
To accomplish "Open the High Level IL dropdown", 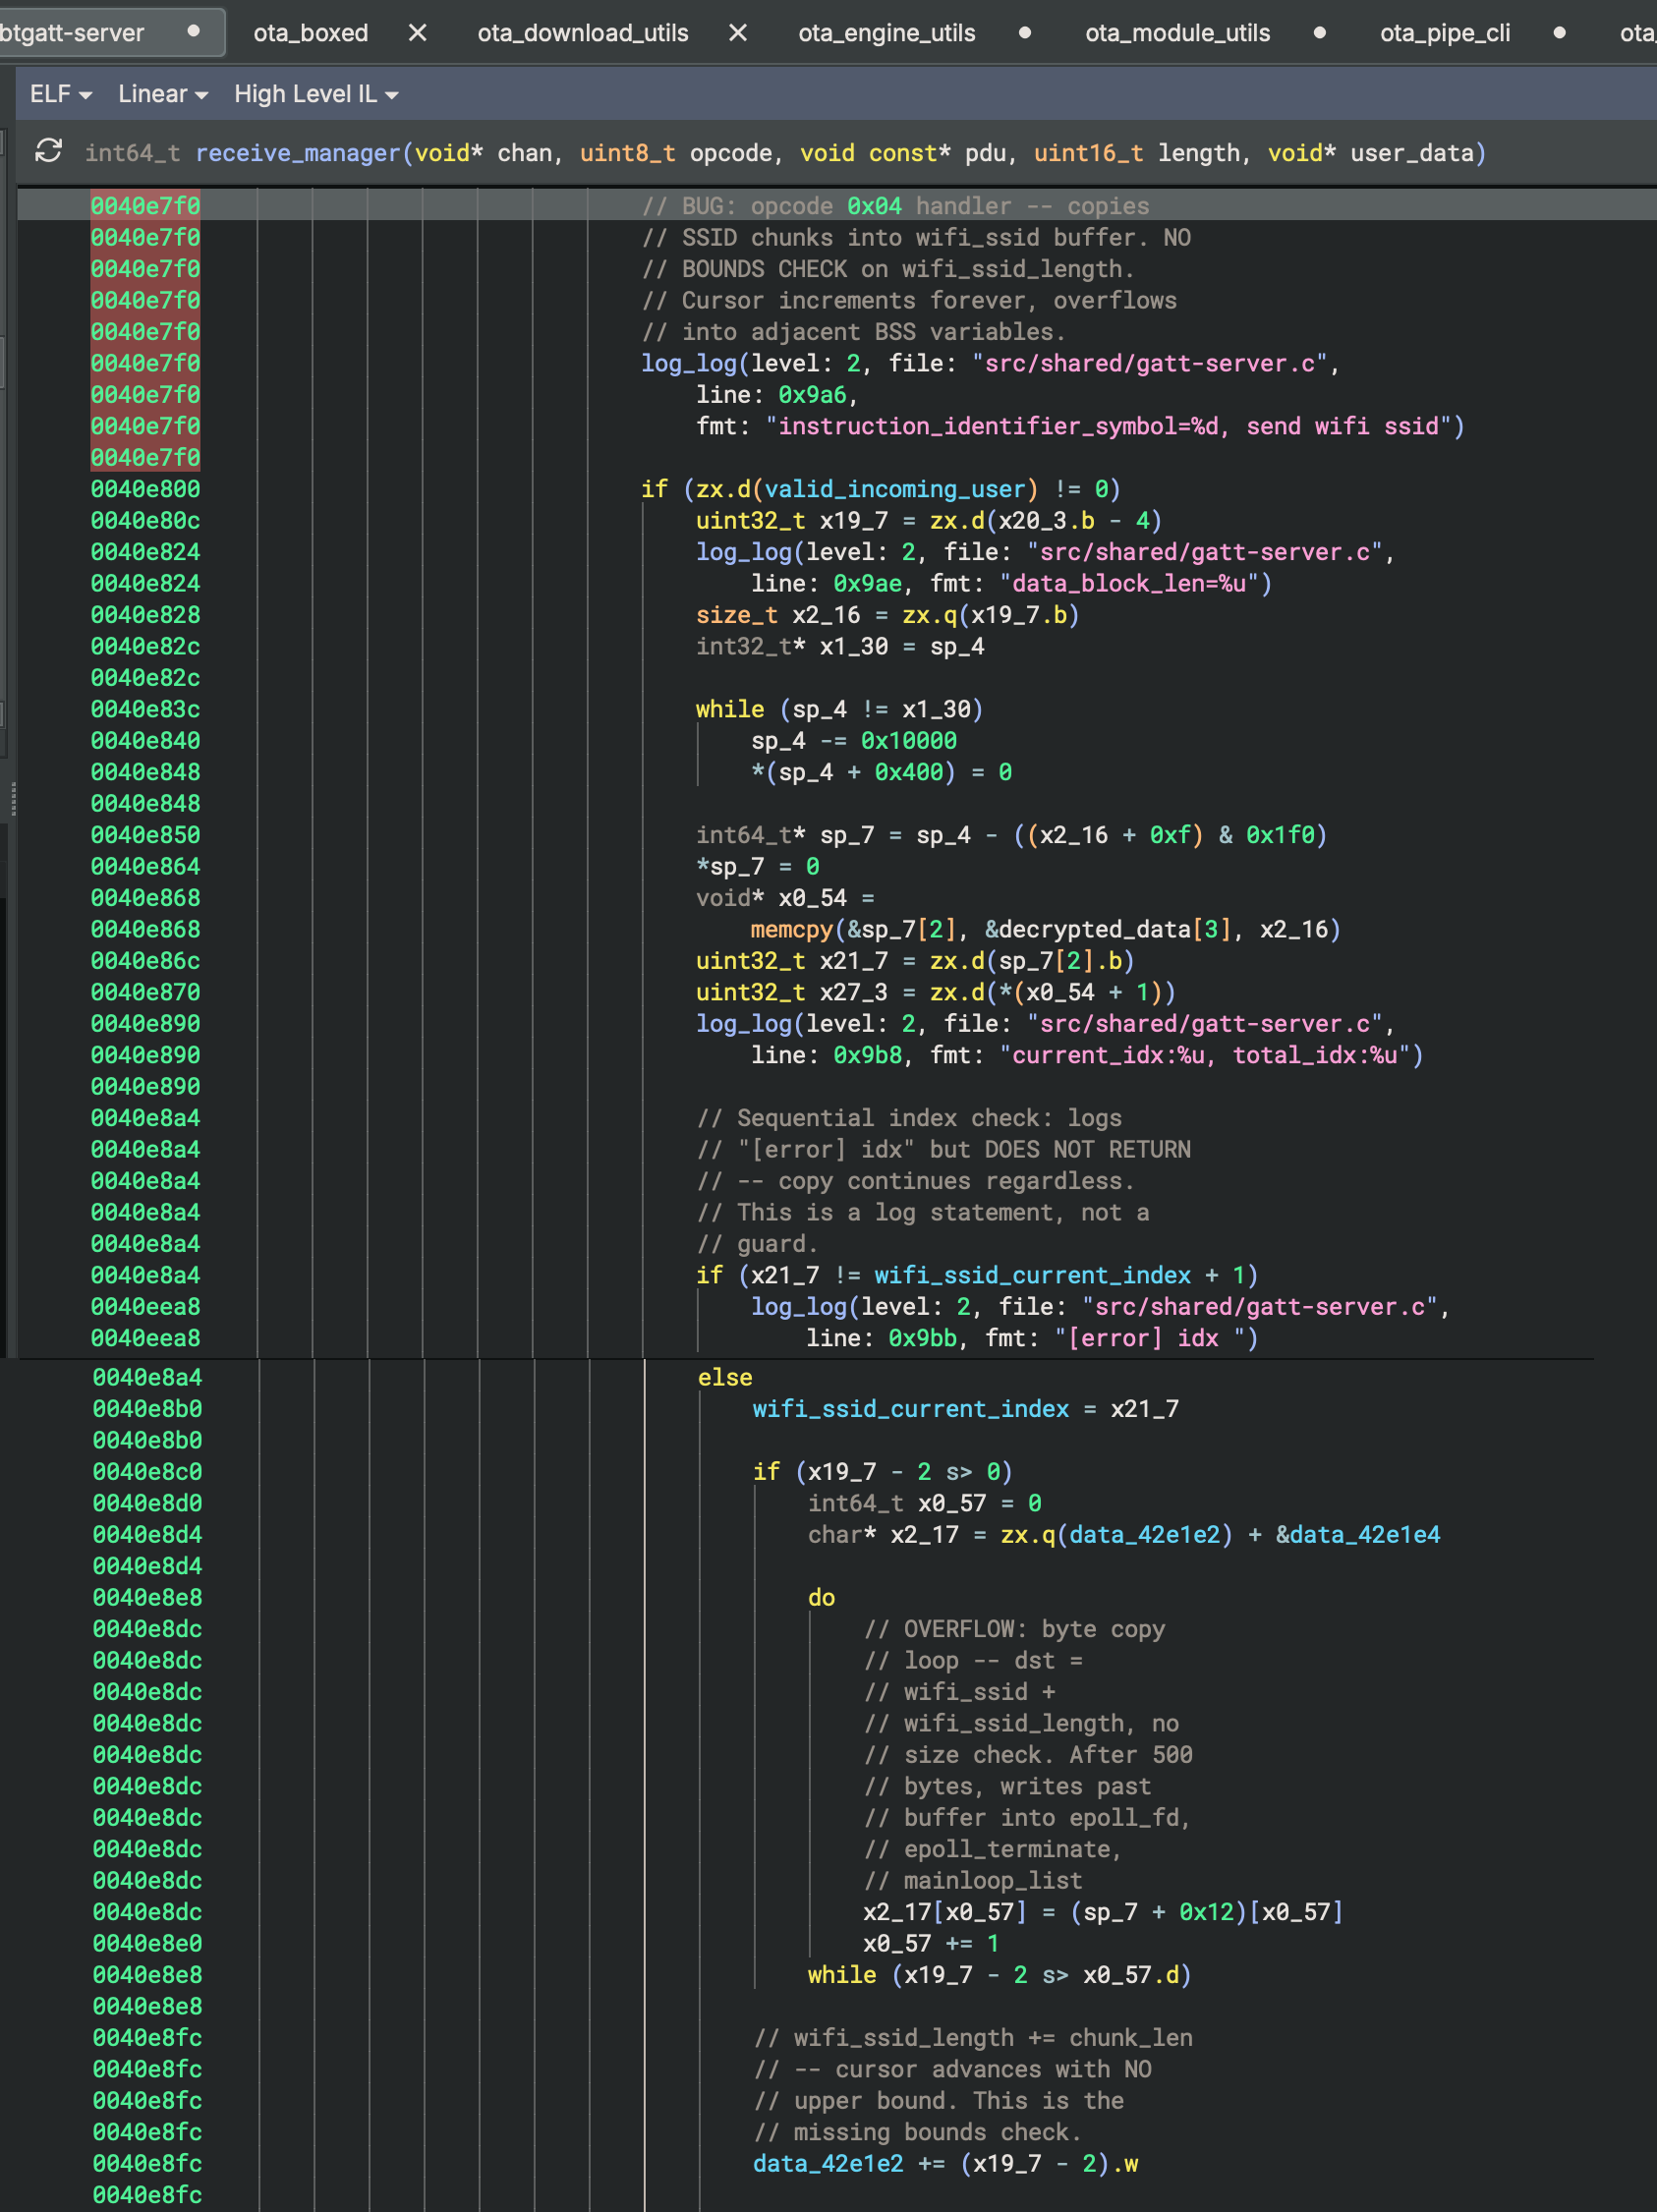I will (x=316, y=94).
